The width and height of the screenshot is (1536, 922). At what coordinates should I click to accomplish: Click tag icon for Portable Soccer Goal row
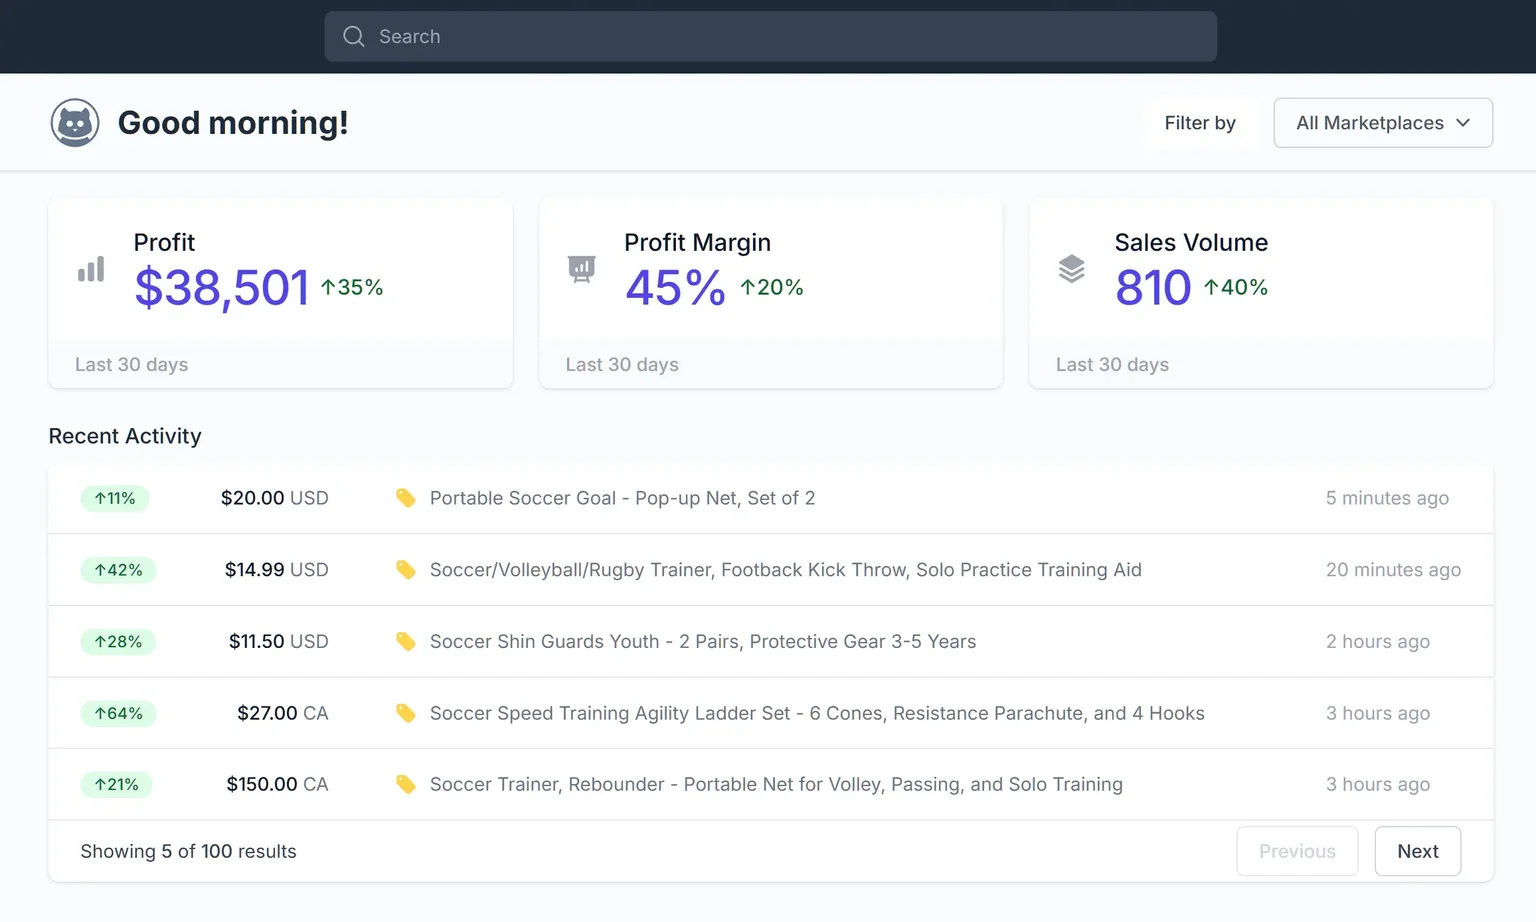coord(405,498)
